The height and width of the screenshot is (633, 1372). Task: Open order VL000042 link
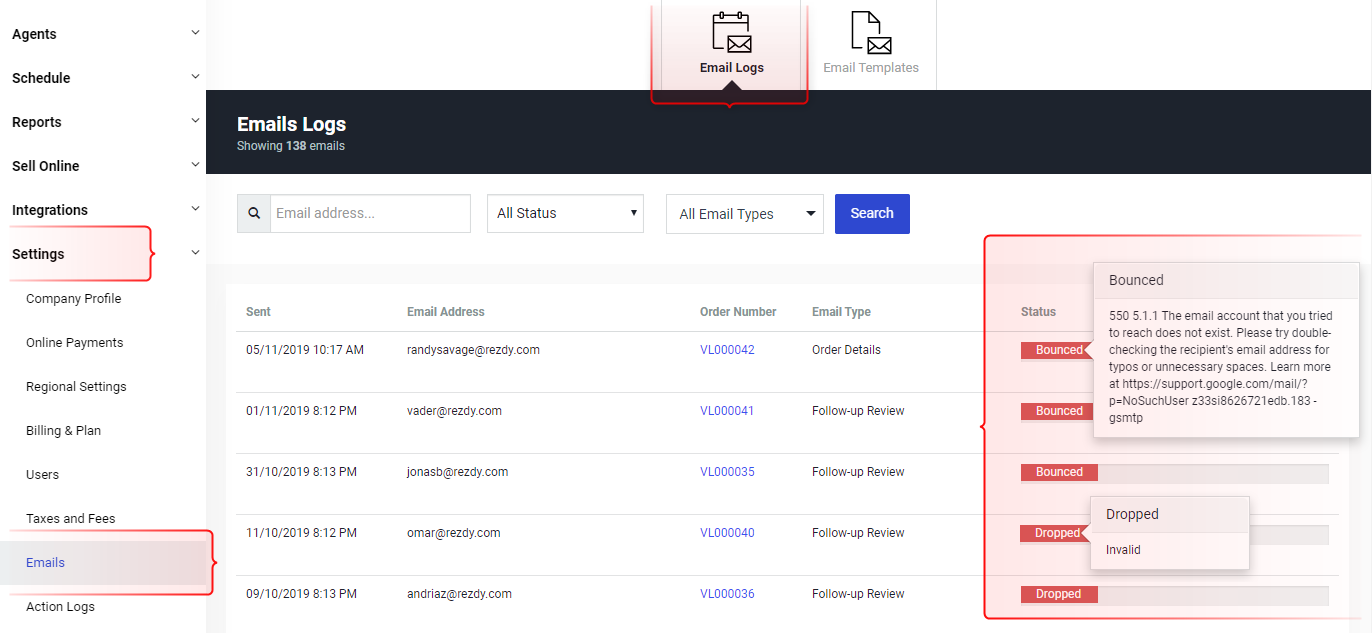click(x=727, y=350)
